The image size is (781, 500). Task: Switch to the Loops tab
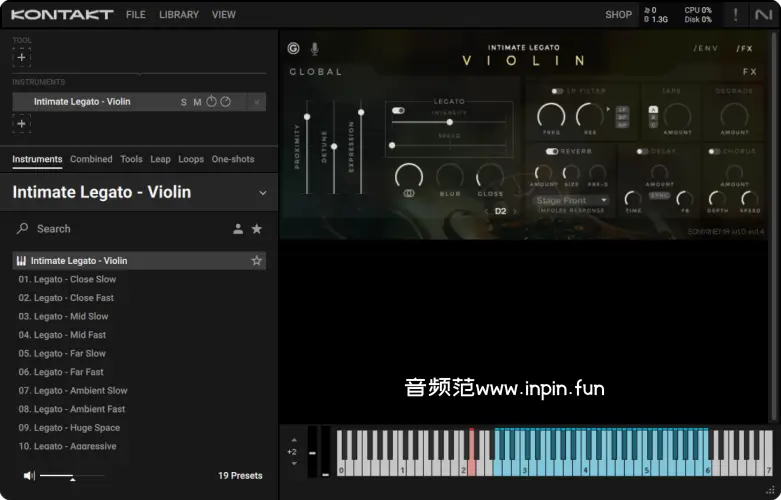click(191, 159)
